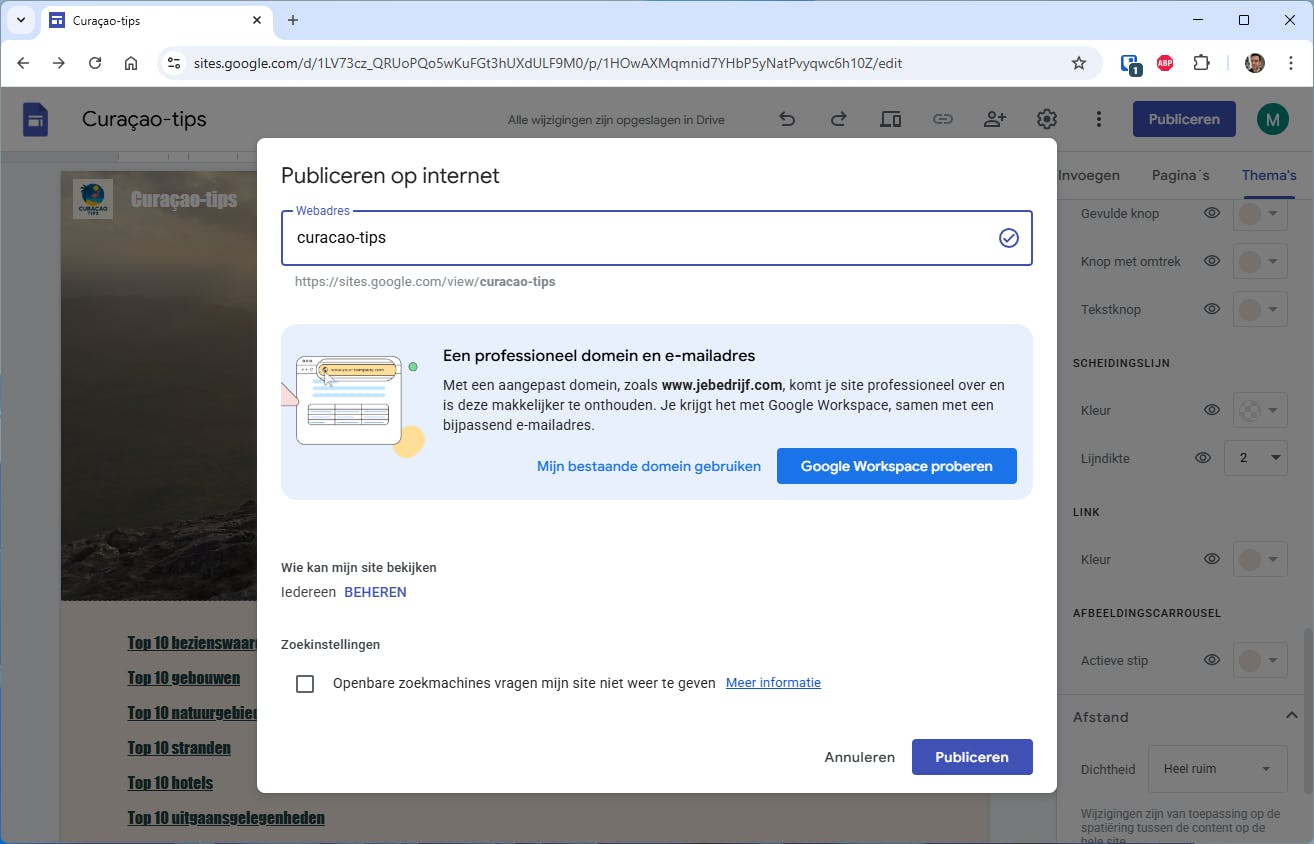Click BEHEREN to manage viewers
Image resolution: width=1314 pixels, height=844 pixels.
pyautogui.click(x=376, y=592)
